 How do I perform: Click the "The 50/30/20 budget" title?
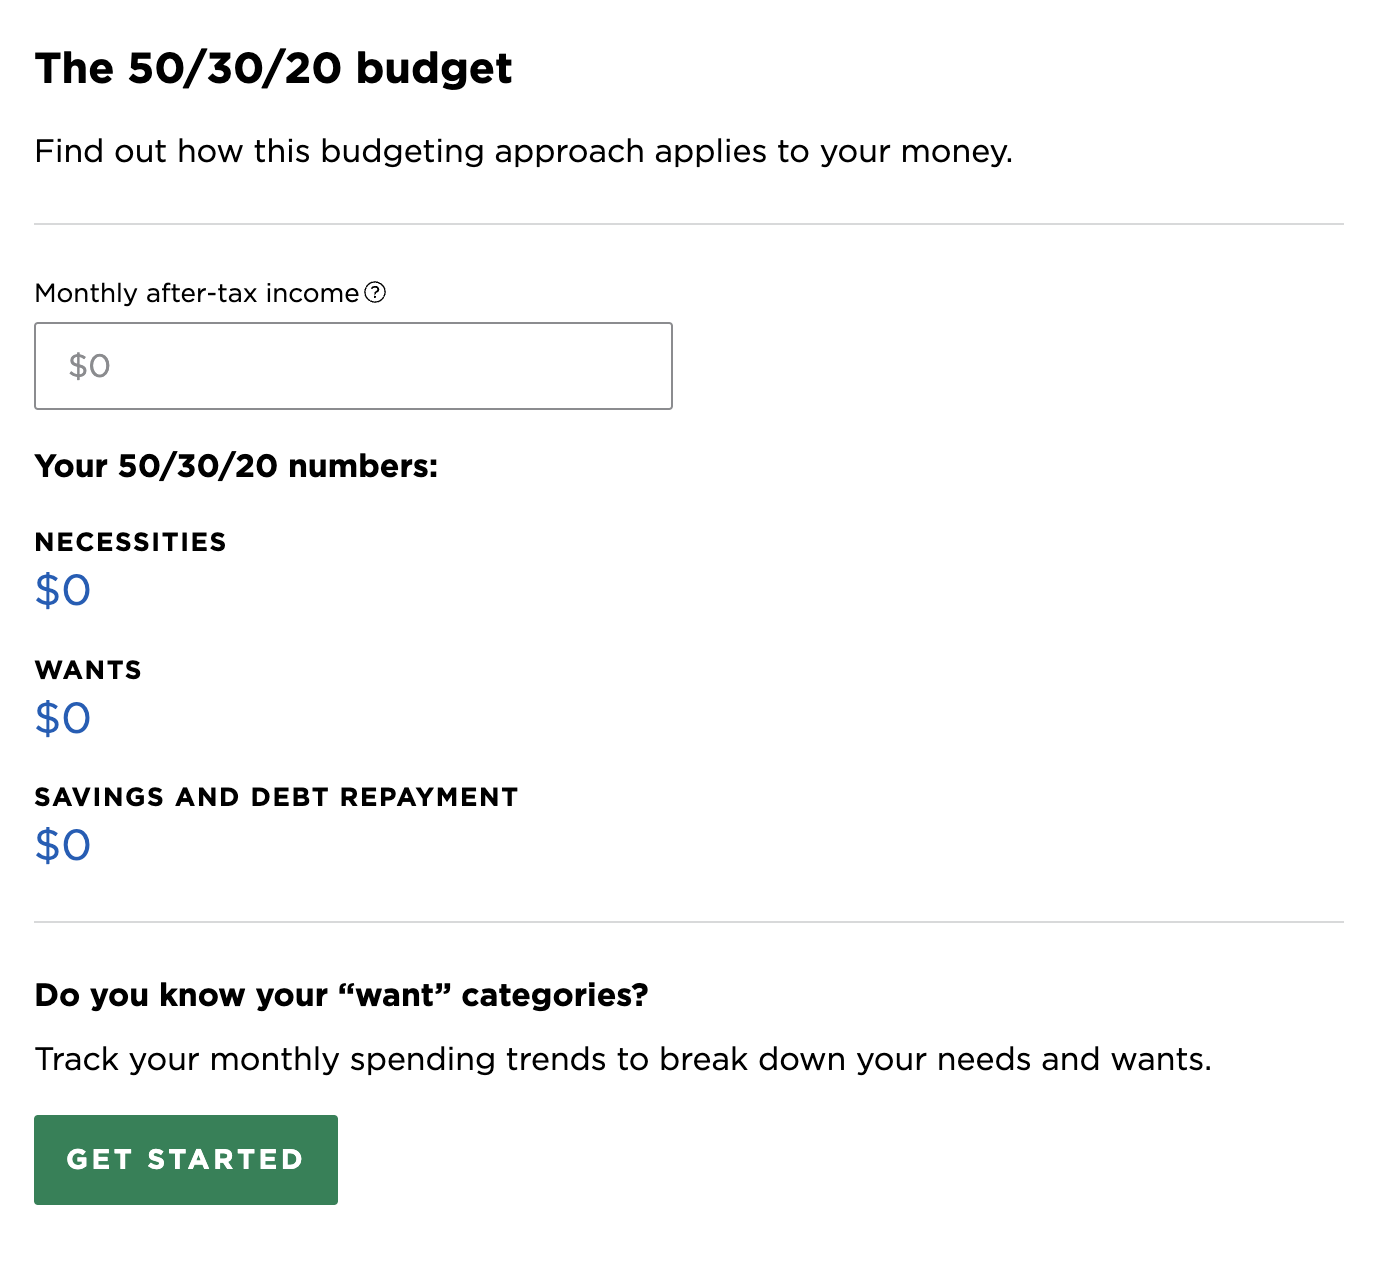coord(273,69)
